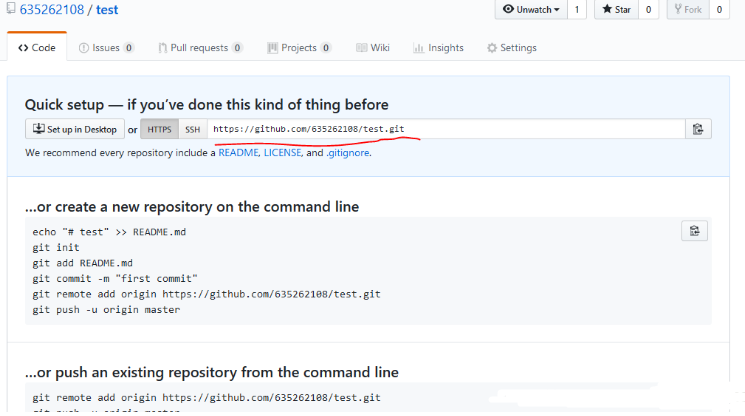Switch to the Issues tab
The width and height of the screenshot is (745, 416).
(x=106, y=48)
